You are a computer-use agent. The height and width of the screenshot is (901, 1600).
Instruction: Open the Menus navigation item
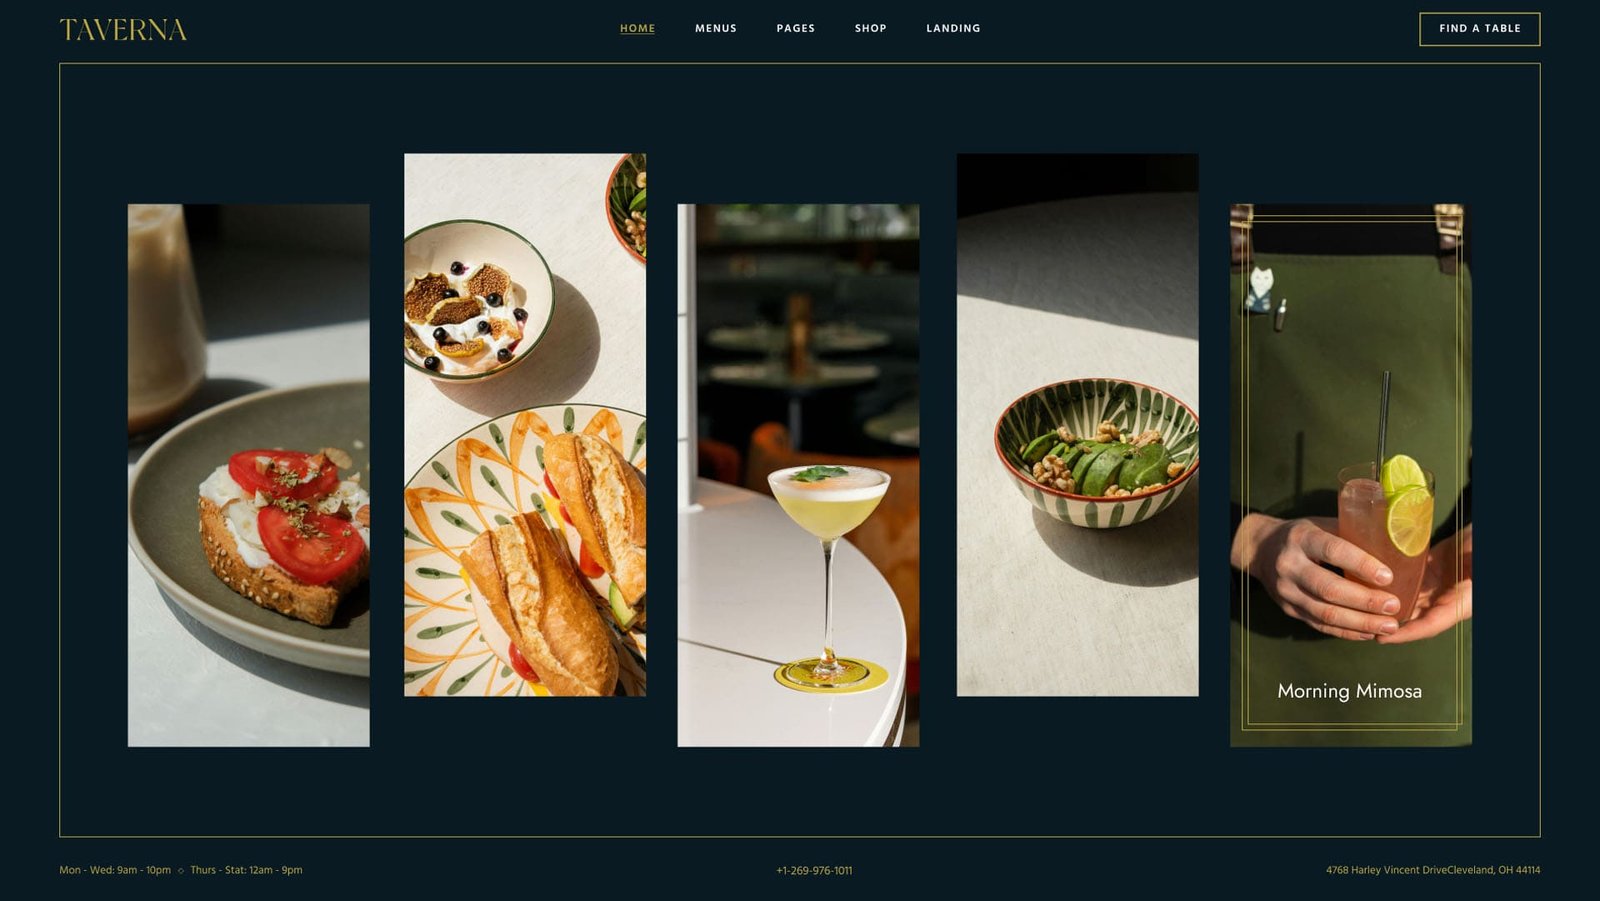coord(716,28)
